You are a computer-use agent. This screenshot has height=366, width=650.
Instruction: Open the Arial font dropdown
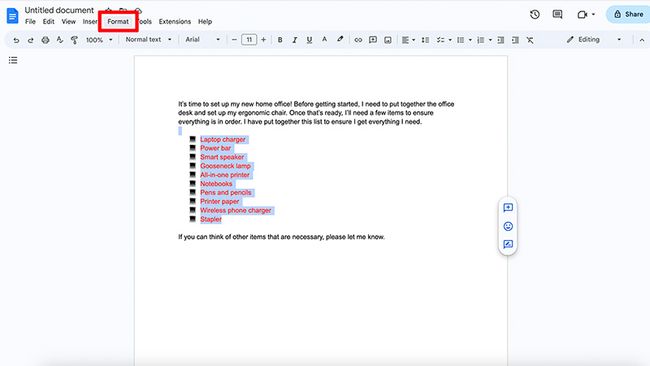point(202,39)
